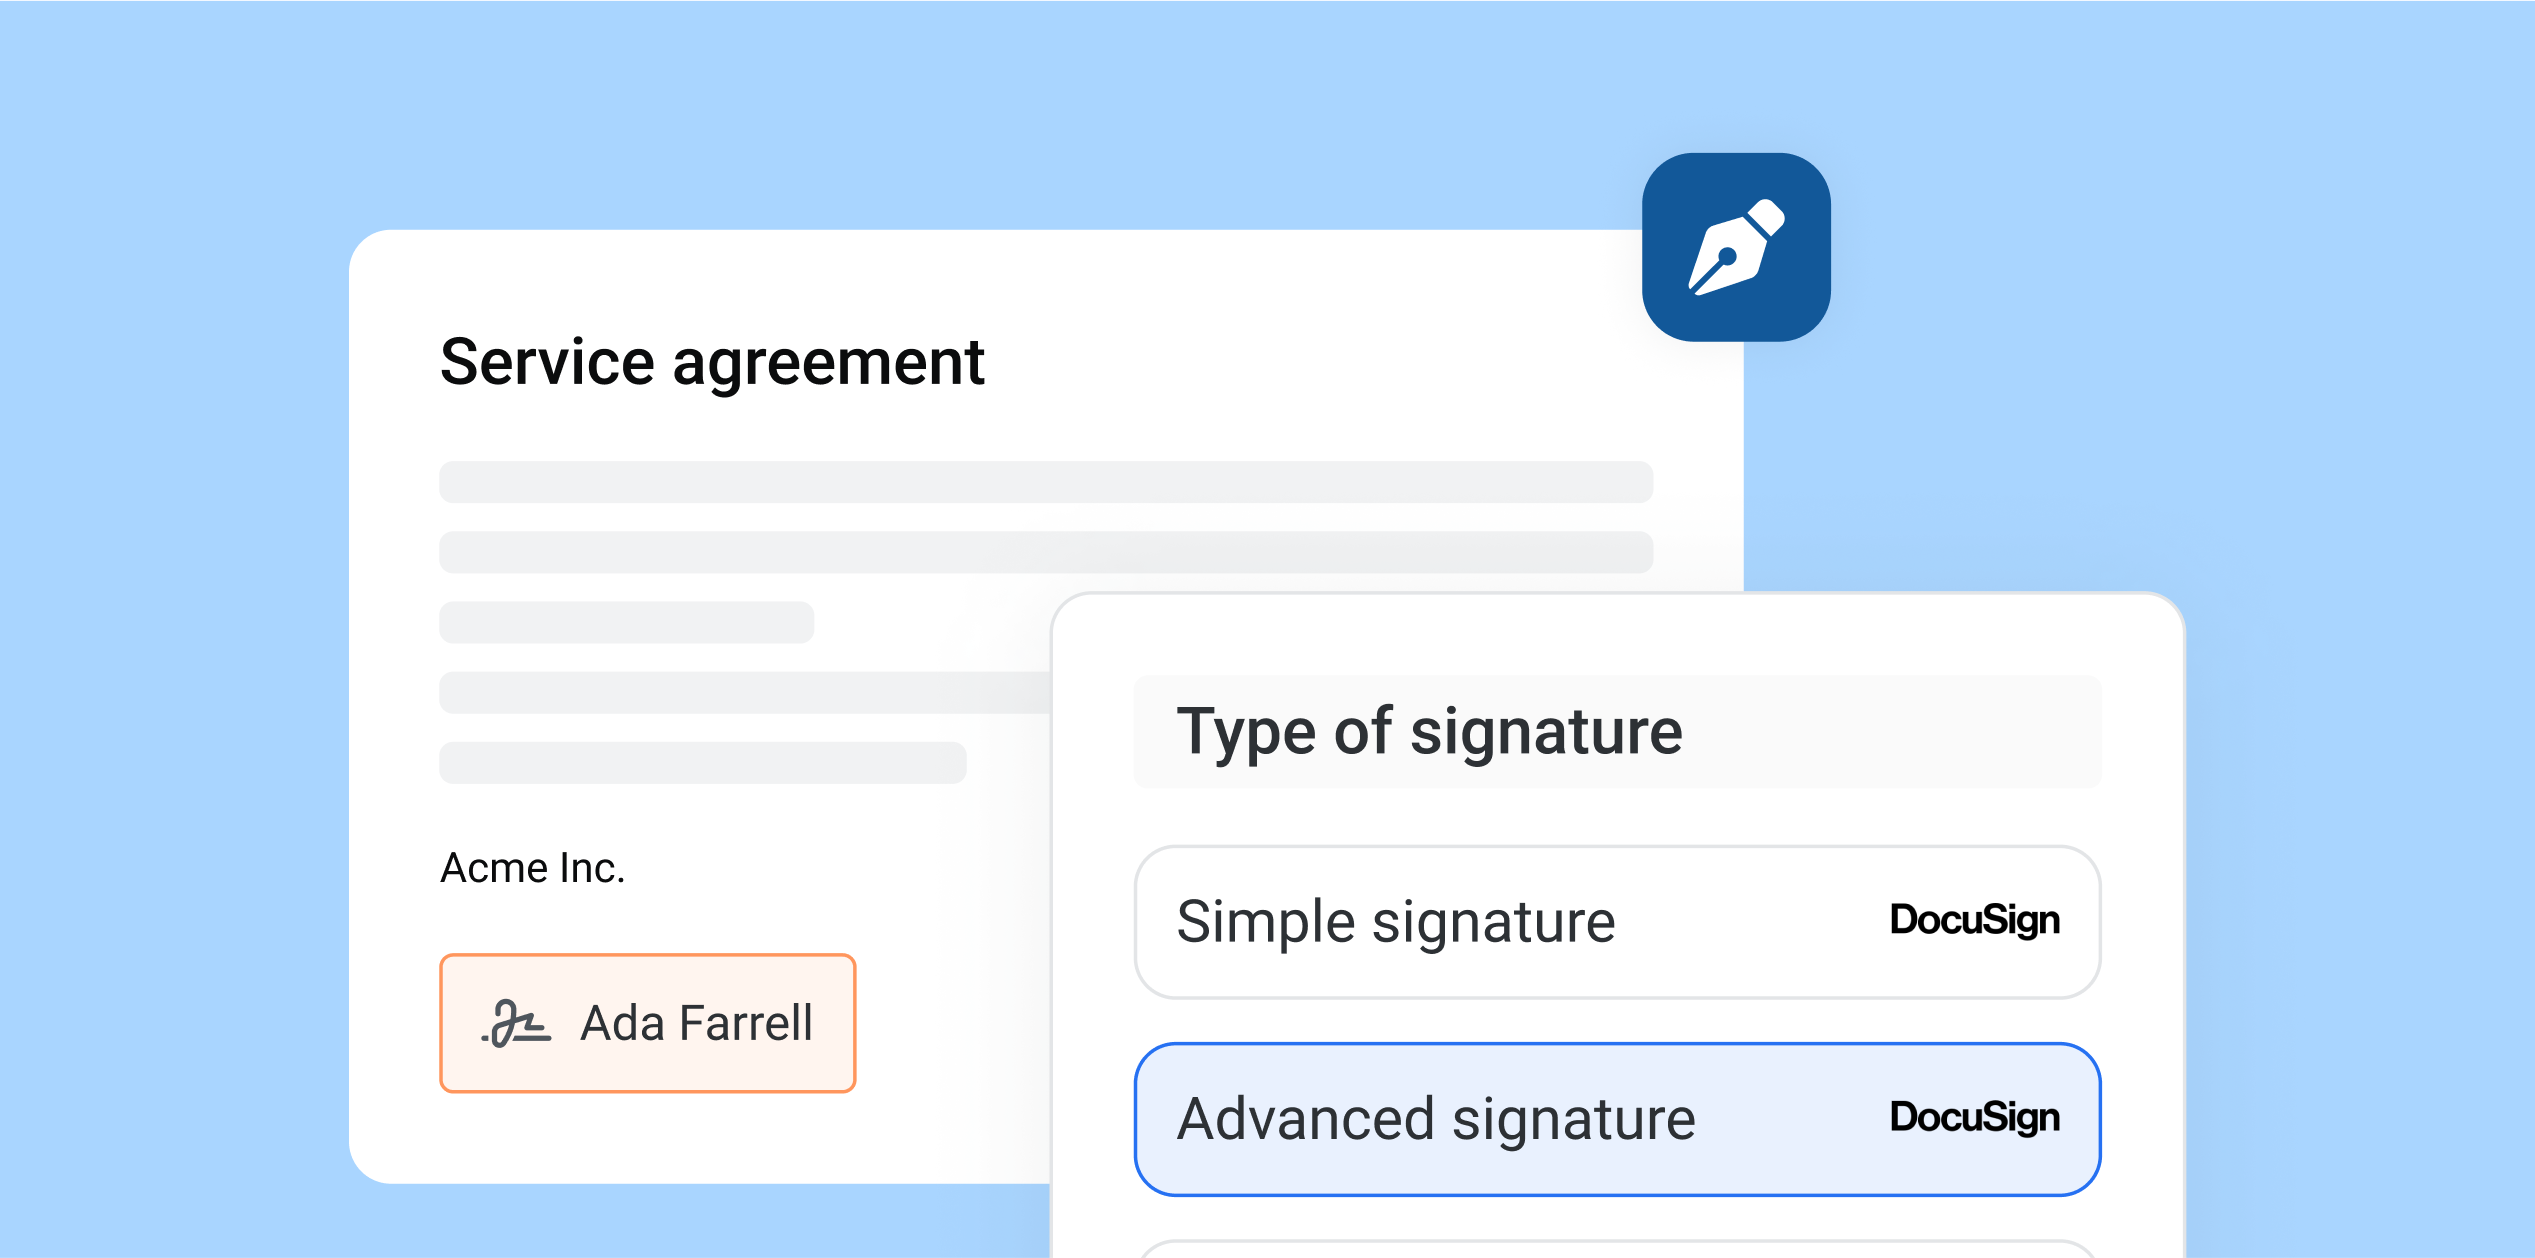Open the Ada Farrell signature field
The image size is (2535, 1258).
[647, 1023]
